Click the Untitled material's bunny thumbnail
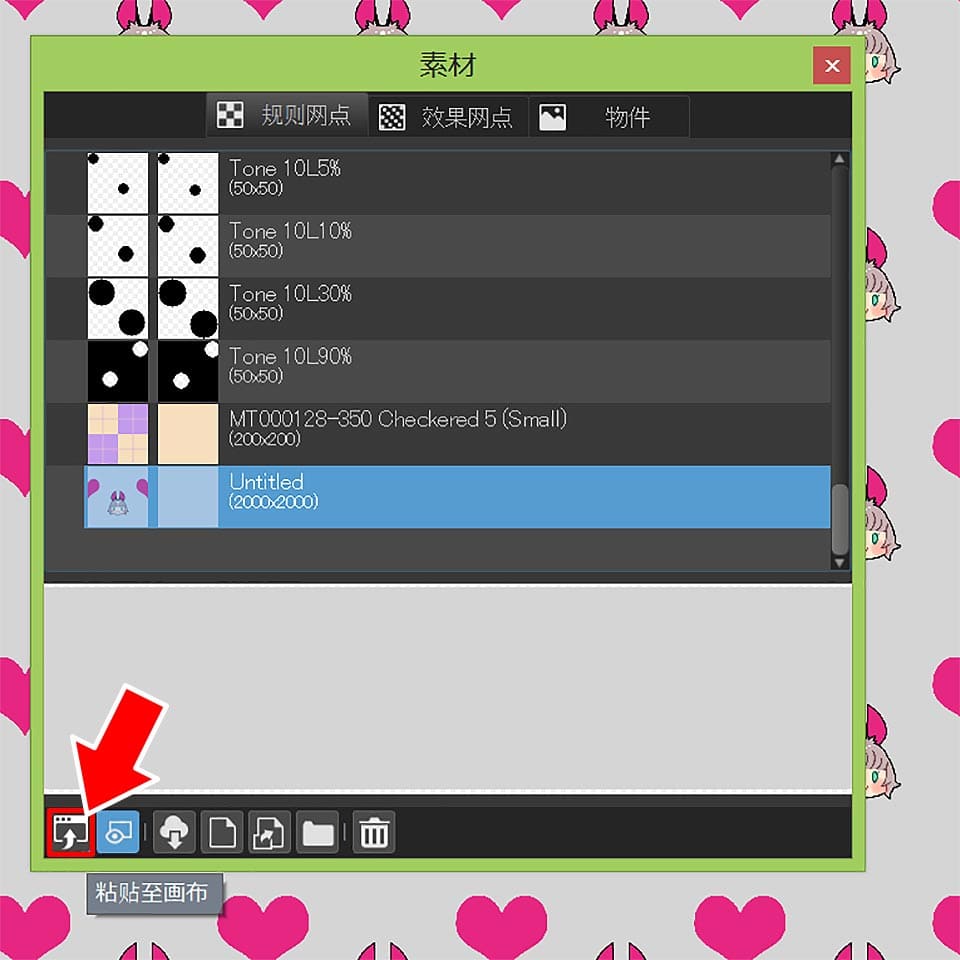 pyautogui.click(x=118, y=497)
